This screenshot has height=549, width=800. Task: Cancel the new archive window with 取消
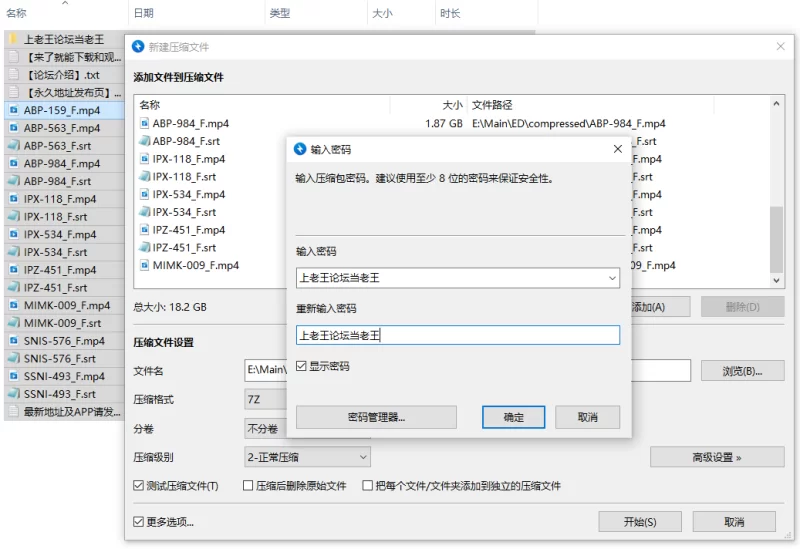click(734, 521)
